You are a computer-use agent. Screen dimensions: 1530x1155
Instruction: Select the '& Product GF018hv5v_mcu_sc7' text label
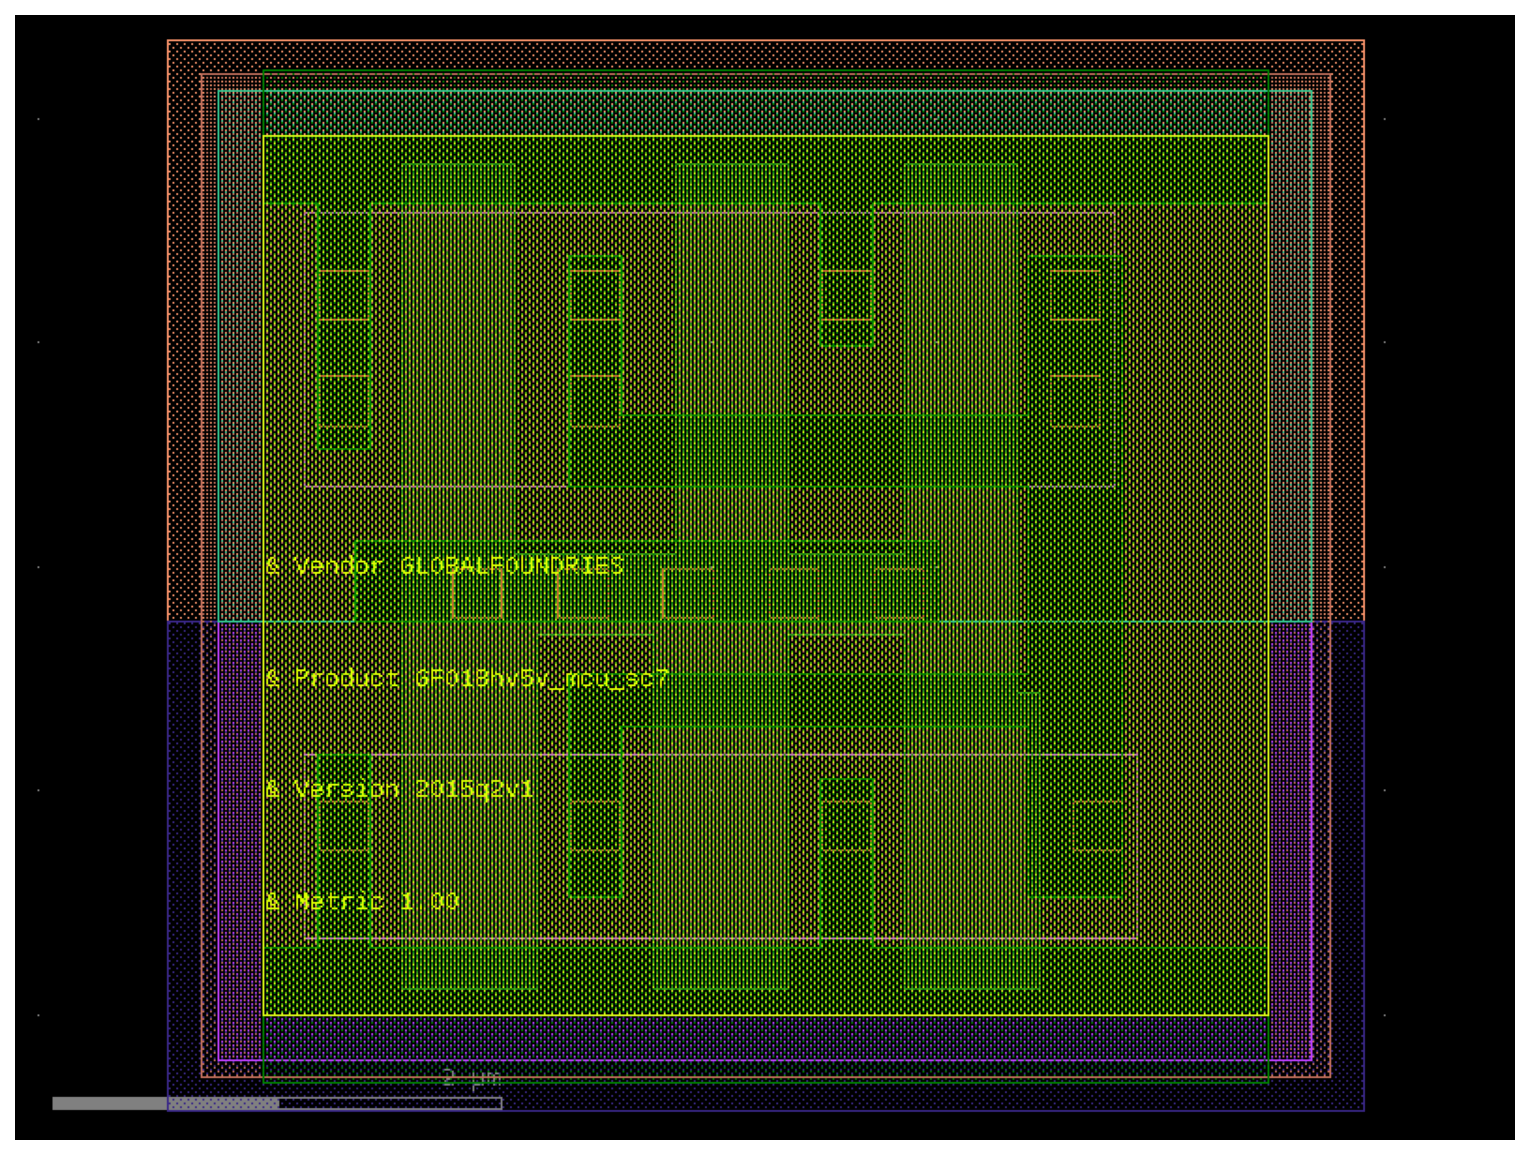click(467, 678)
